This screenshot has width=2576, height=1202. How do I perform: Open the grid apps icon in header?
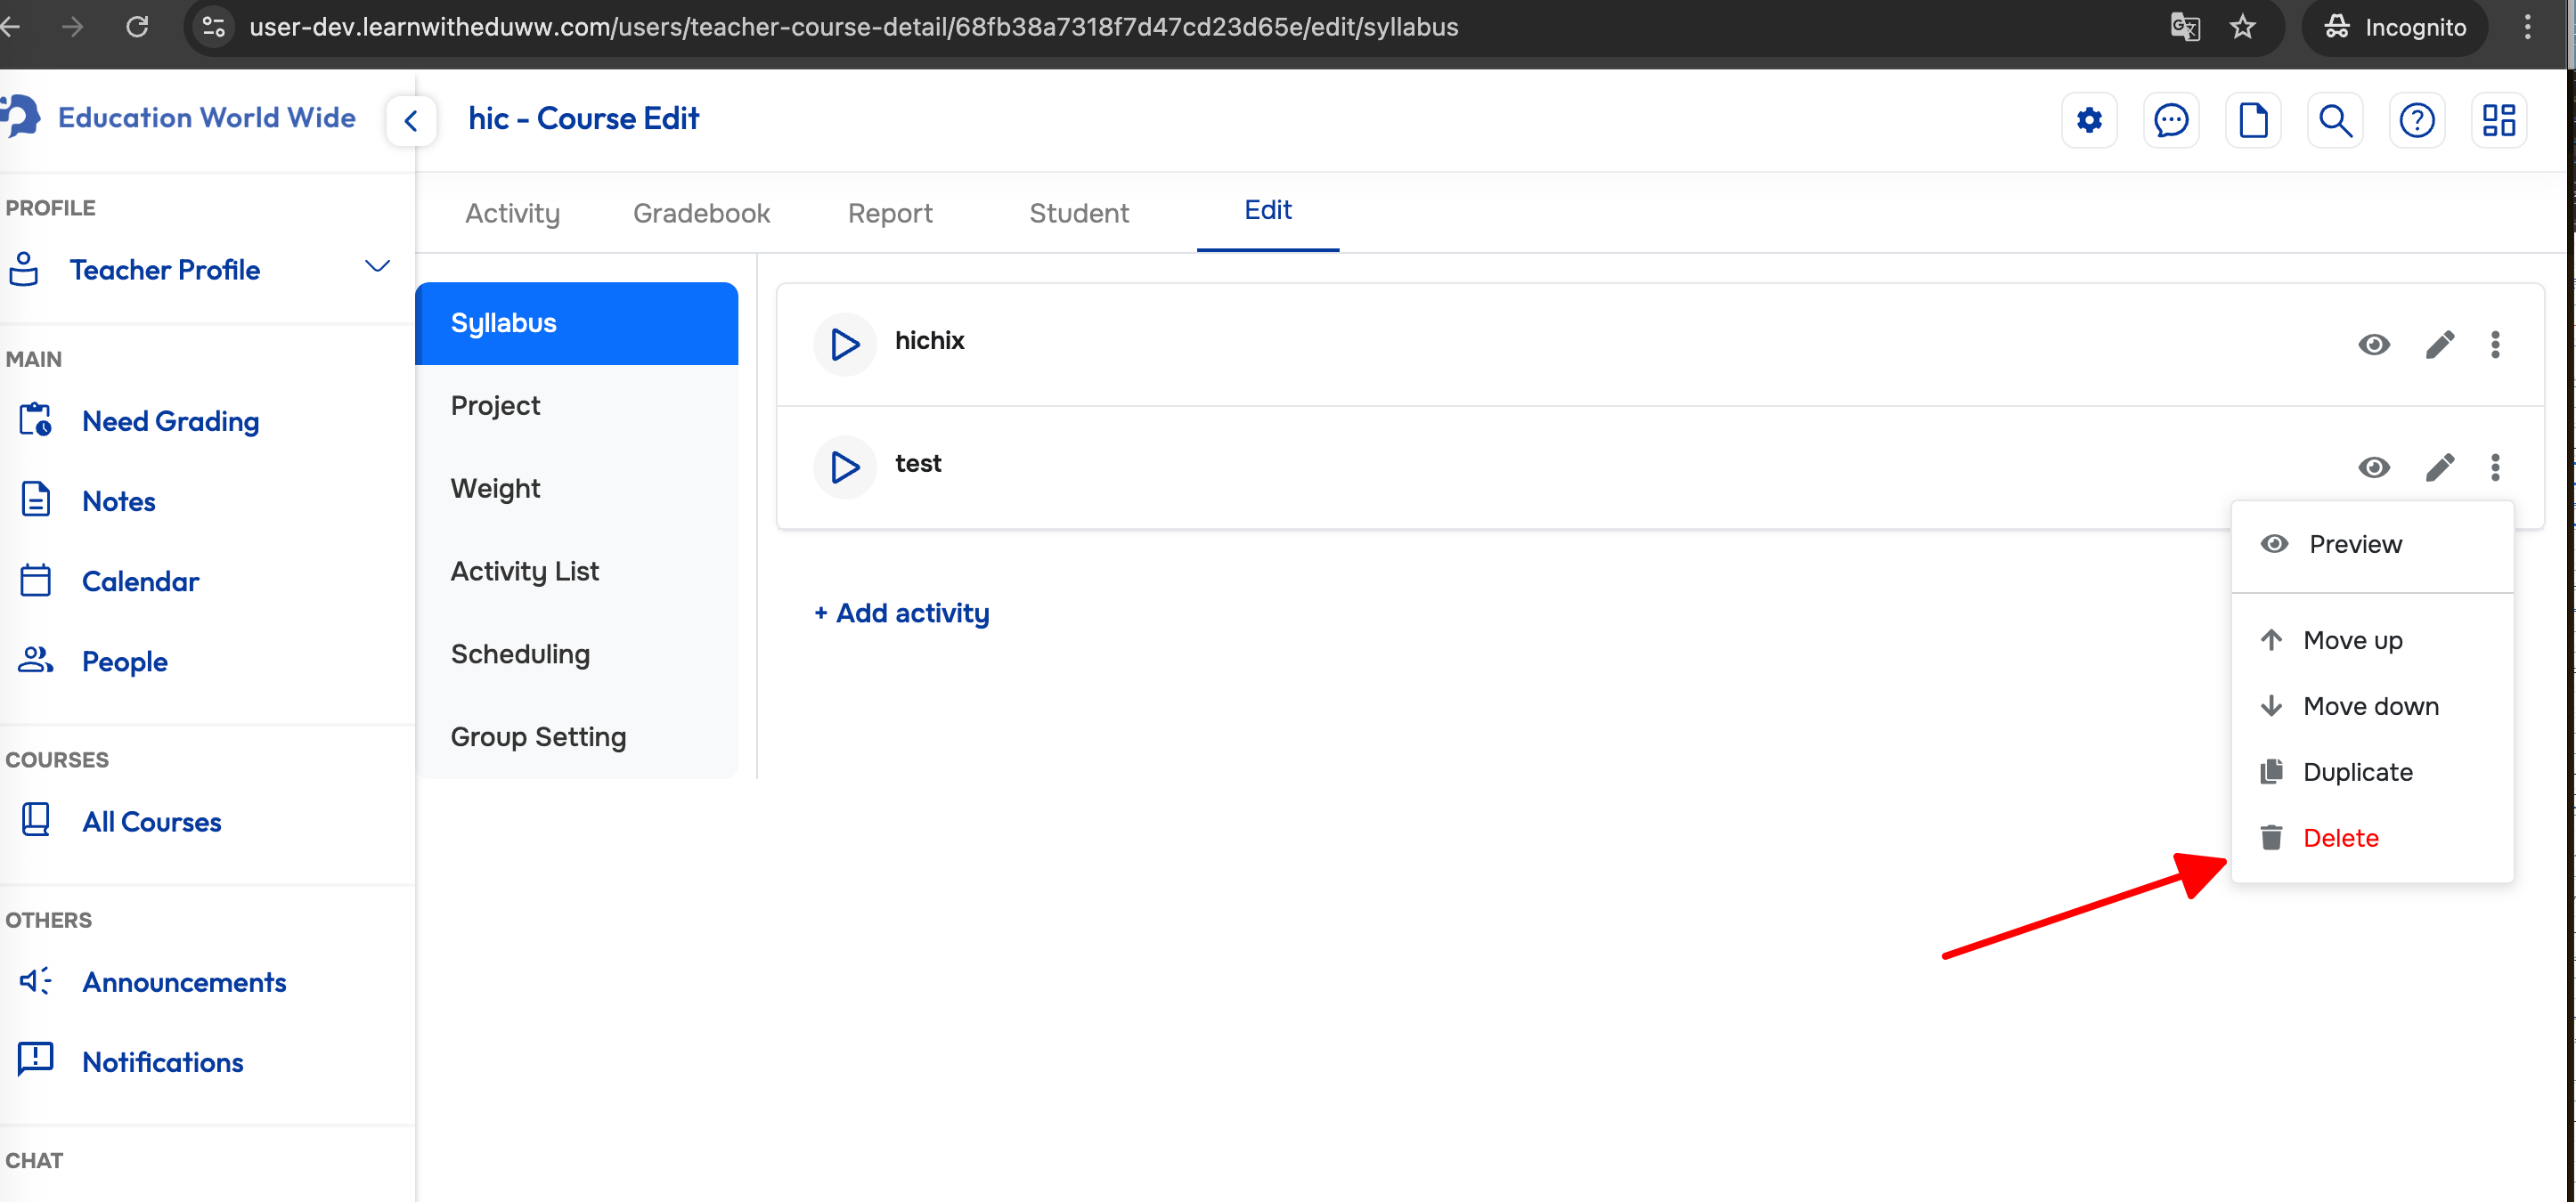click(x=2498, y=121)
